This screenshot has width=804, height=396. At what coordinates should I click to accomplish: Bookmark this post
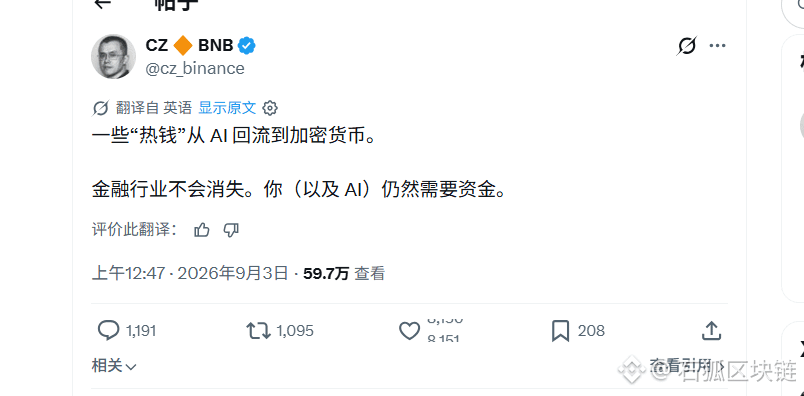point(560,331)
